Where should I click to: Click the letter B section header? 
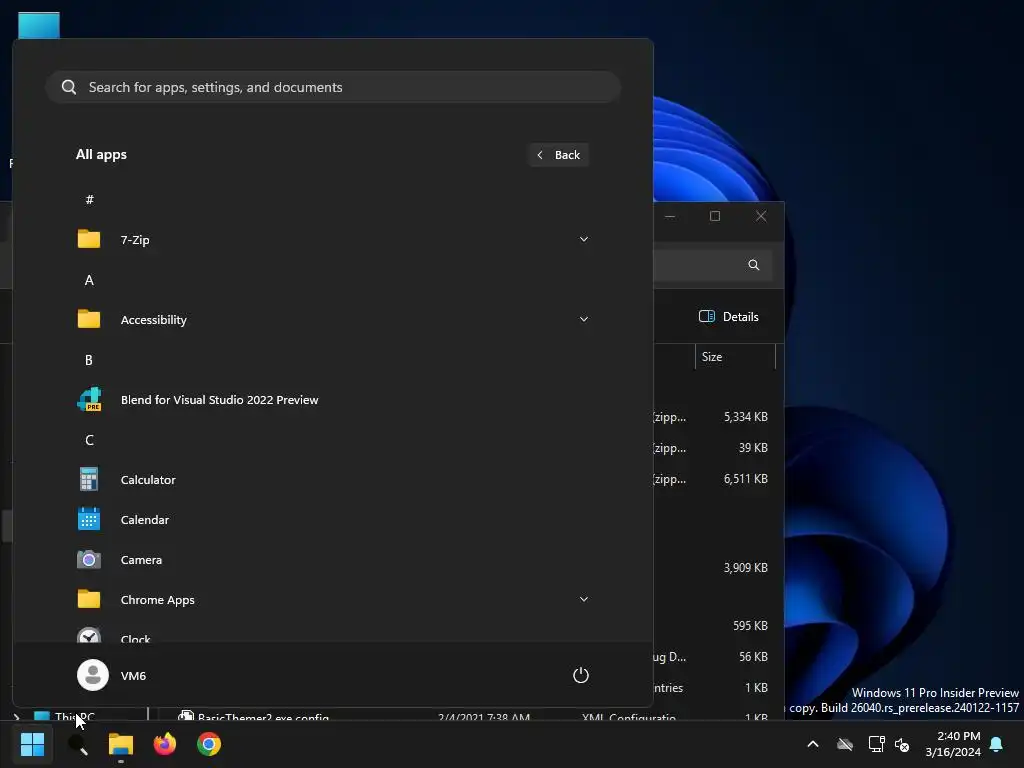pyautogui.click(x=89, y=360)
